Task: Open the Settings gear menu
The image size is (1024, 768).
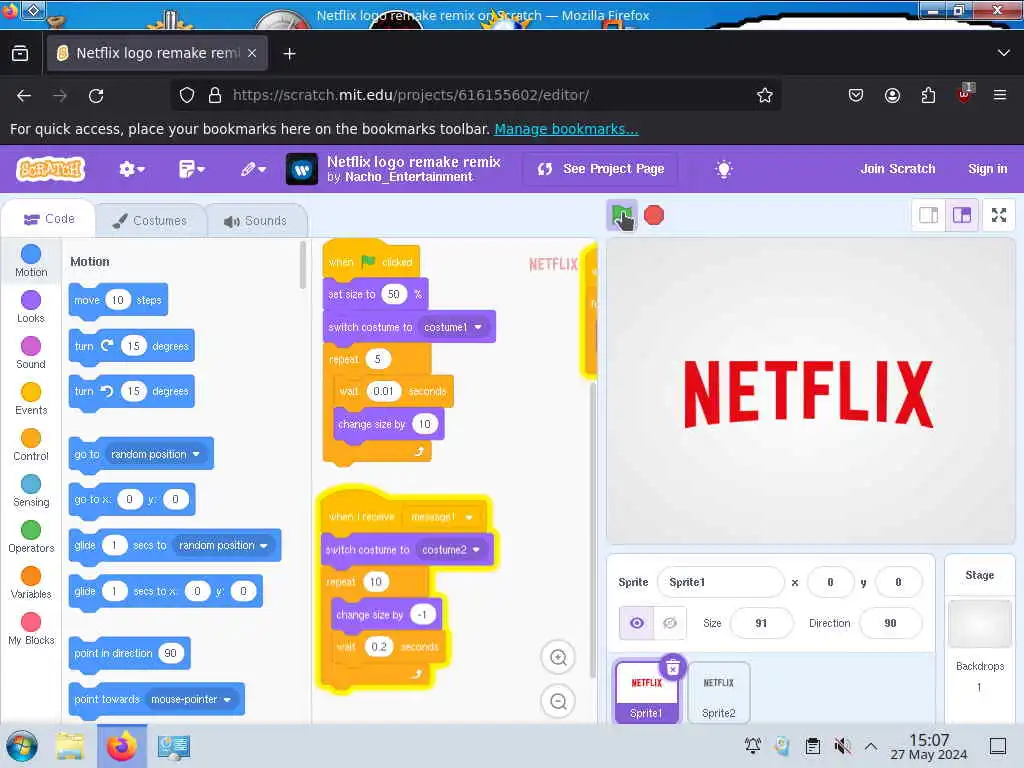Action: pos(131,169)
